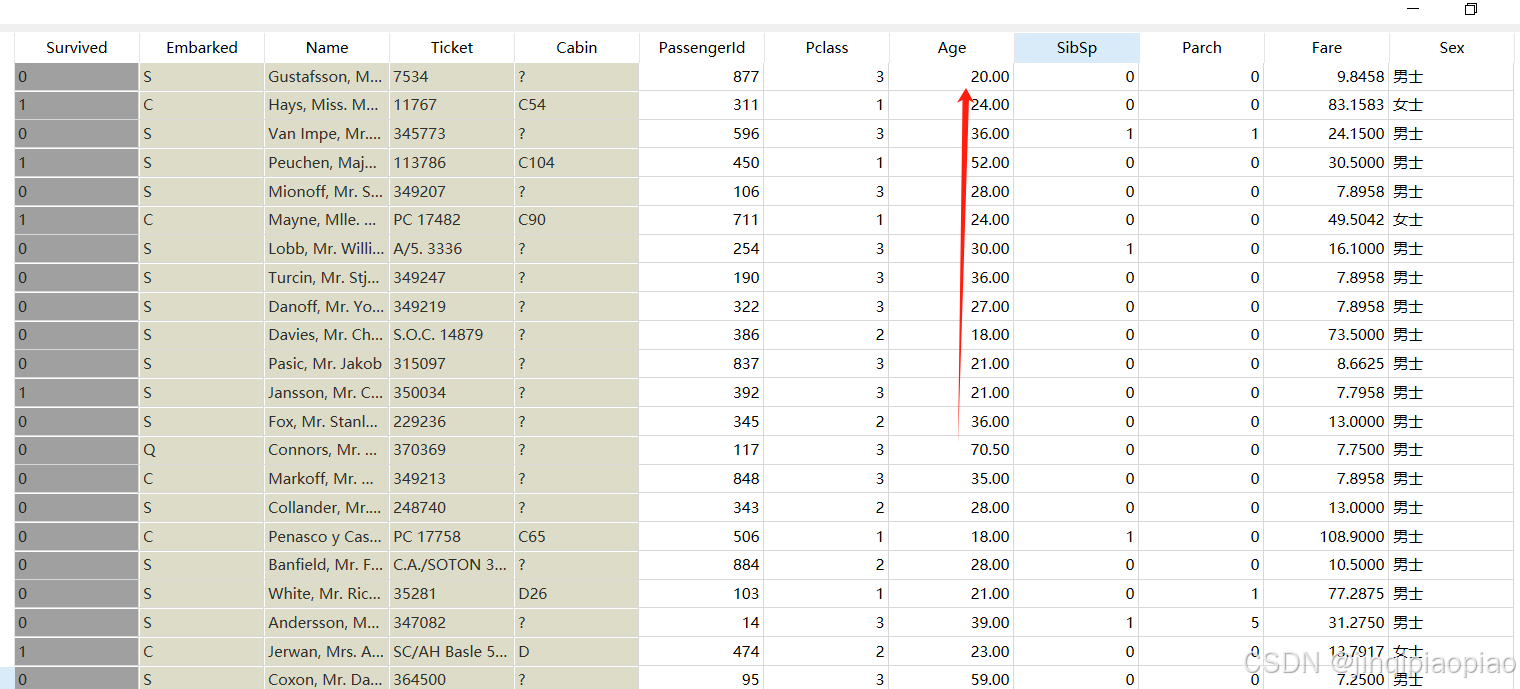The height and width of the screenshot is (689, 1520).
Task: Sort by the Fare column header
Action: tap(1327, 47)
